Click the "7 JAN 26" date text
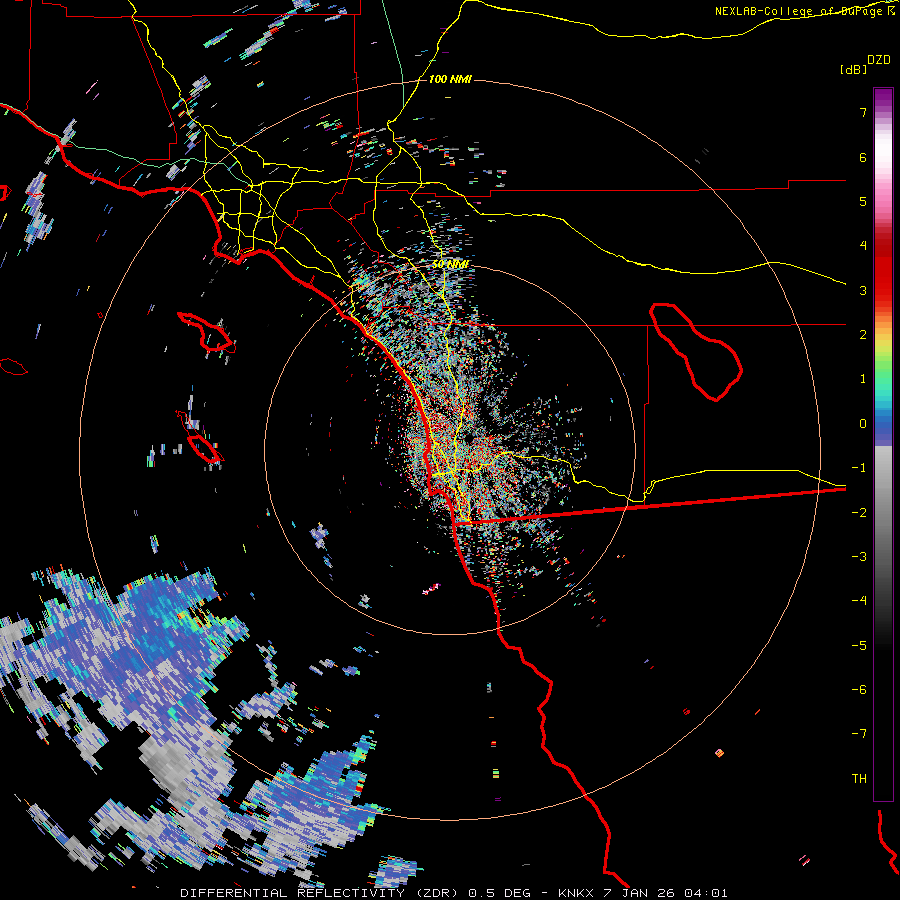The width and height of the screenshot is (900, 900). (x=638, y=893)
